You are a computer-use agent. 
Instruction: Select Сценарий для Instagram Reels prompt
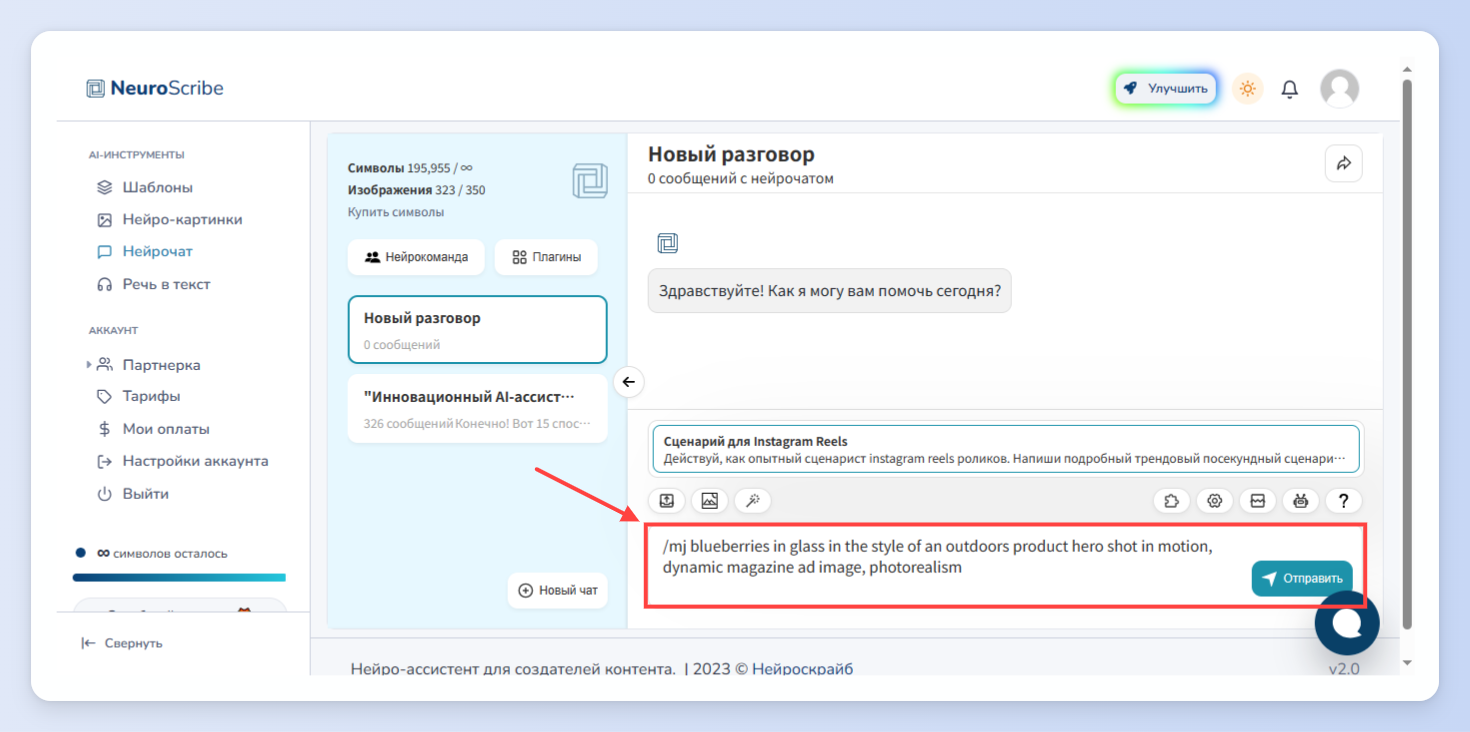pos(1005,450)
